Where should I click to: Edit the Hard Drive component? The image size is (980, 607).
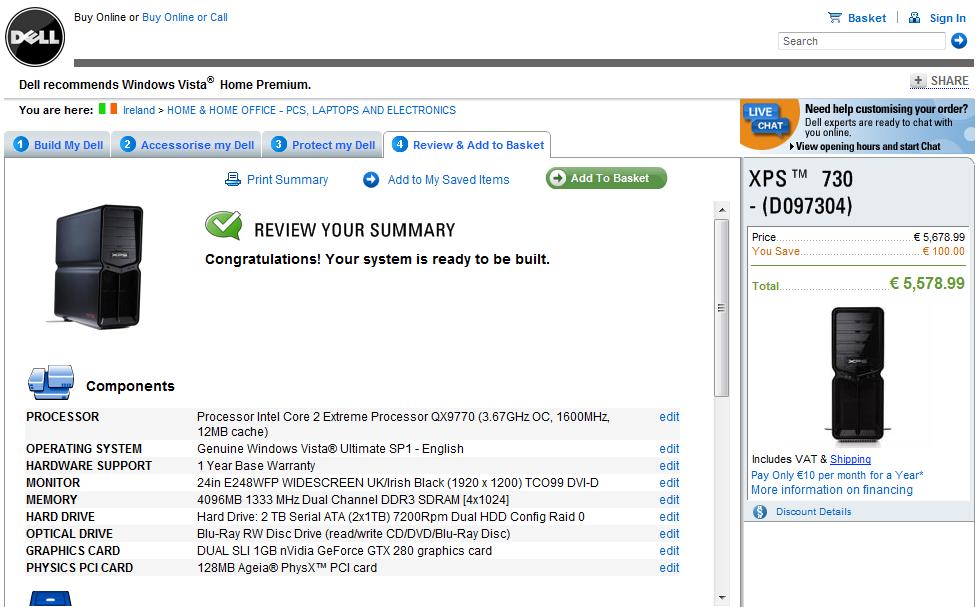tap(669, 516)
